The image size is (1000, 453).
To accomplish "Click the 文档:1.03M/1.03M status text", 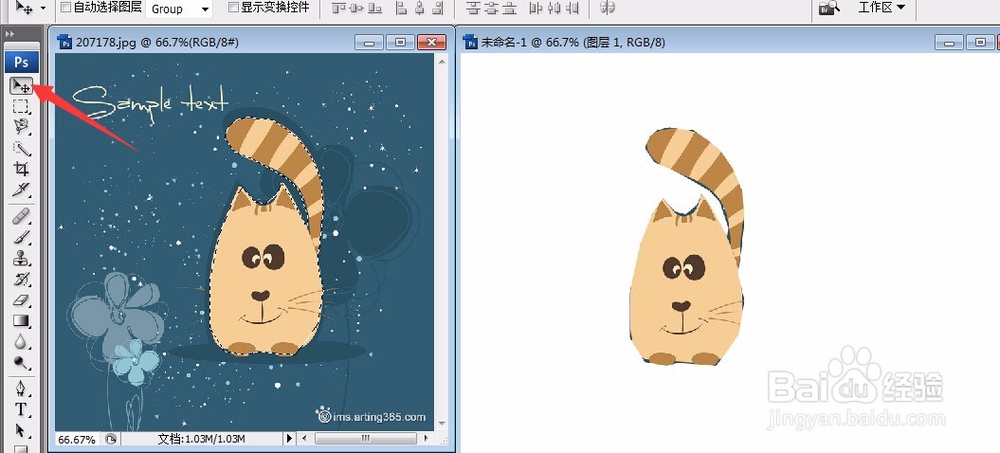I will click(x=201, y=439).
